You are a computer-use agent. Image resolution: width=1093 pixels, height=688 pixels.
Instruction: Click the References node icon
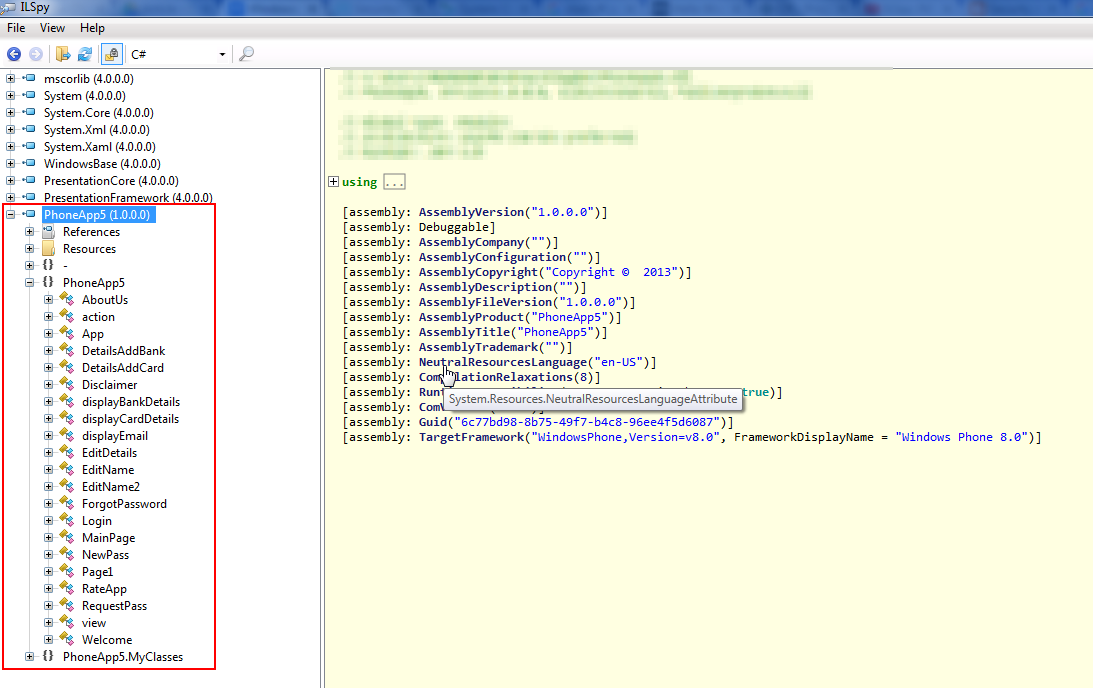[48, 231]
